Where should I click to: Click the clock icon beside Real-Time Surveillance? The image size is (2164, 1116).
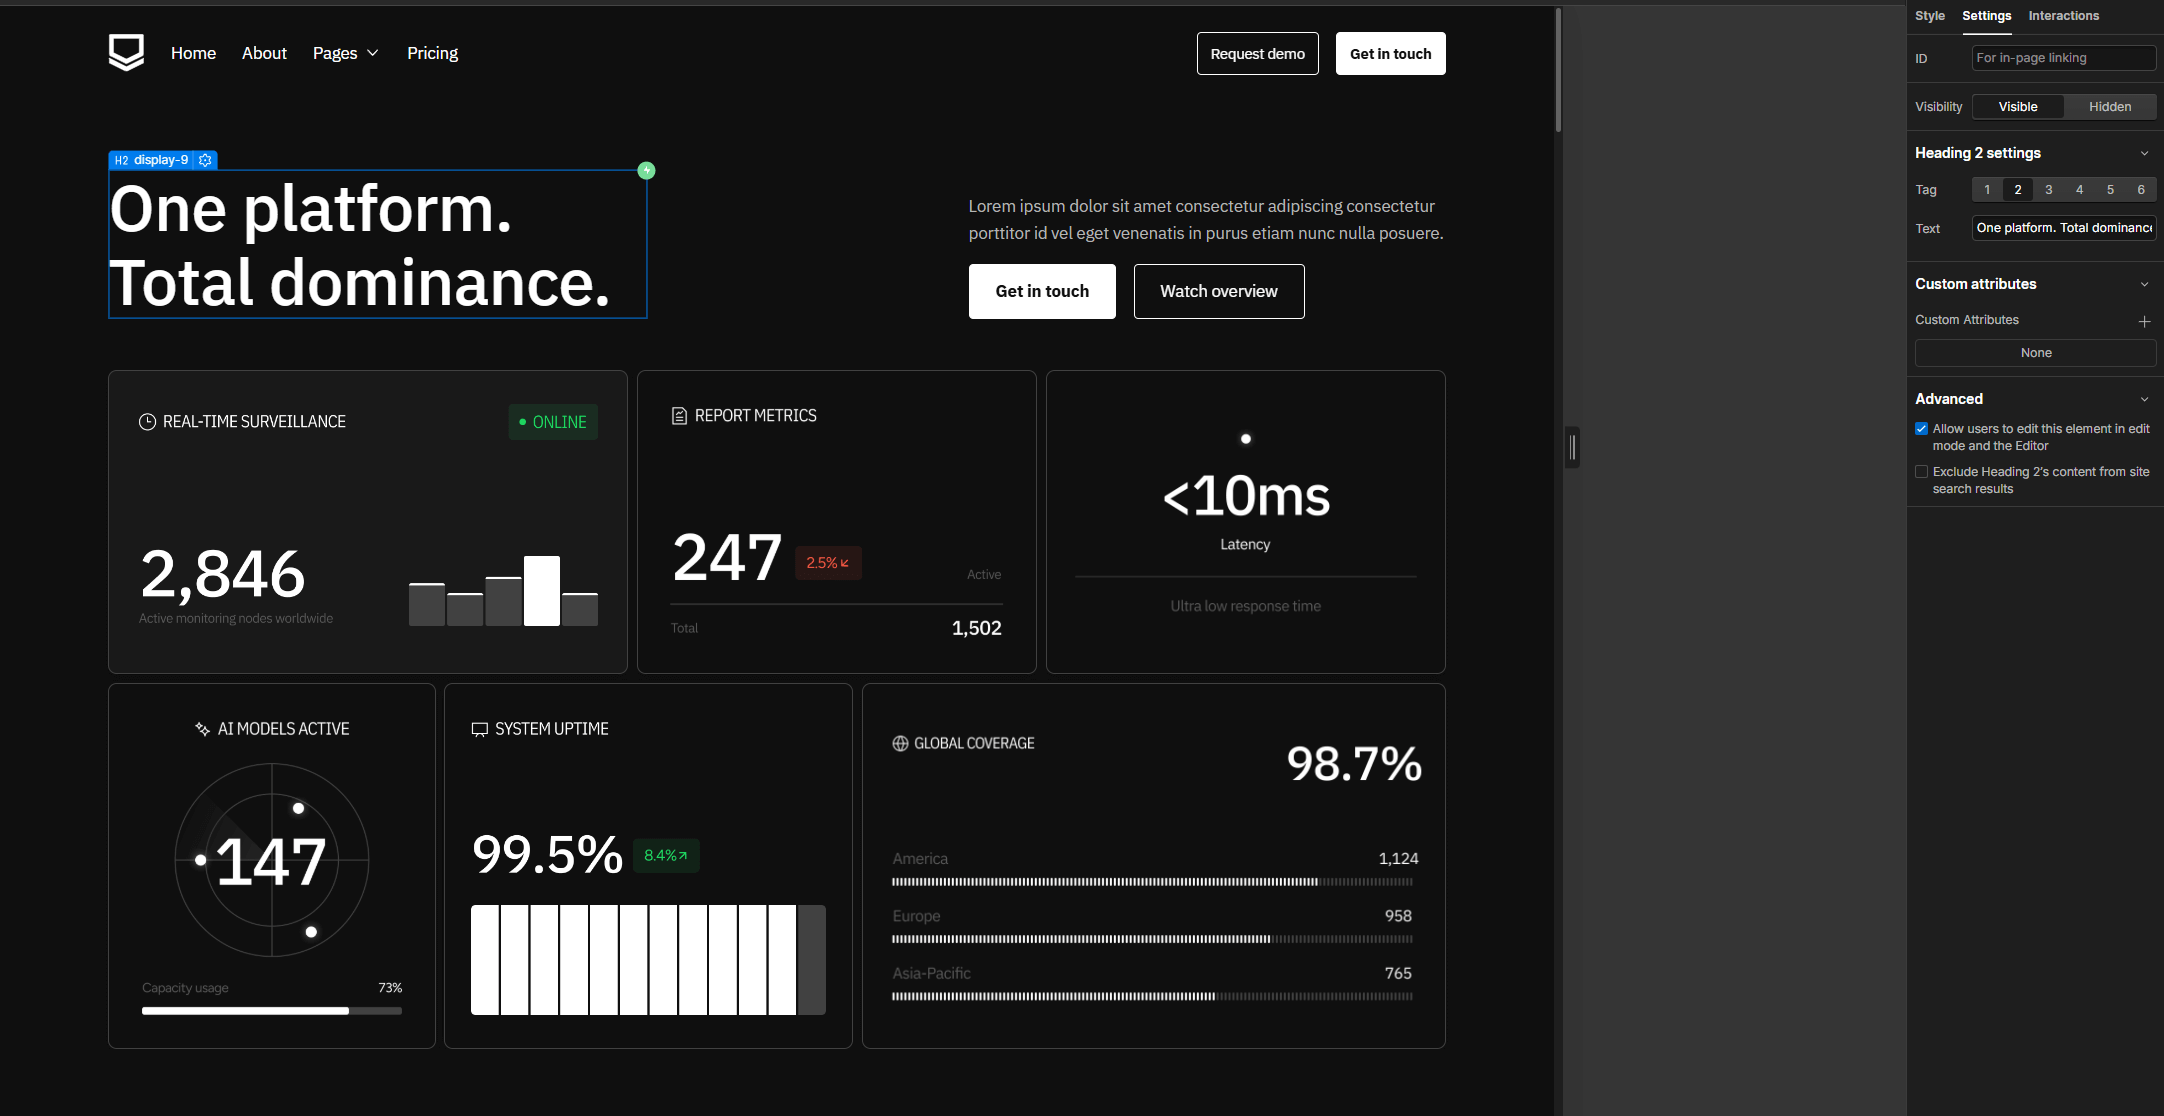[x=147, y=422]
